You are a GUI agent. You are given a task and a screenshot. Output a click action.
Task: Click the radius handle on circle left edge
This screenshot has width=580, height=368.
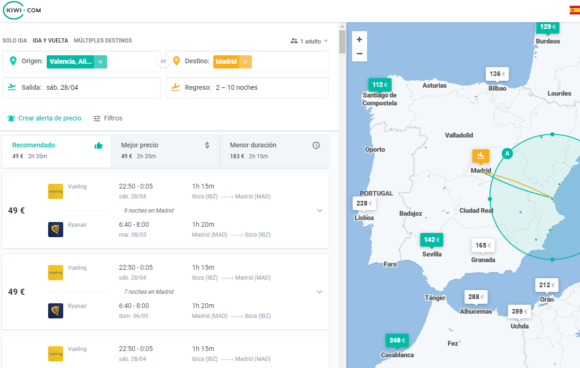490,199
